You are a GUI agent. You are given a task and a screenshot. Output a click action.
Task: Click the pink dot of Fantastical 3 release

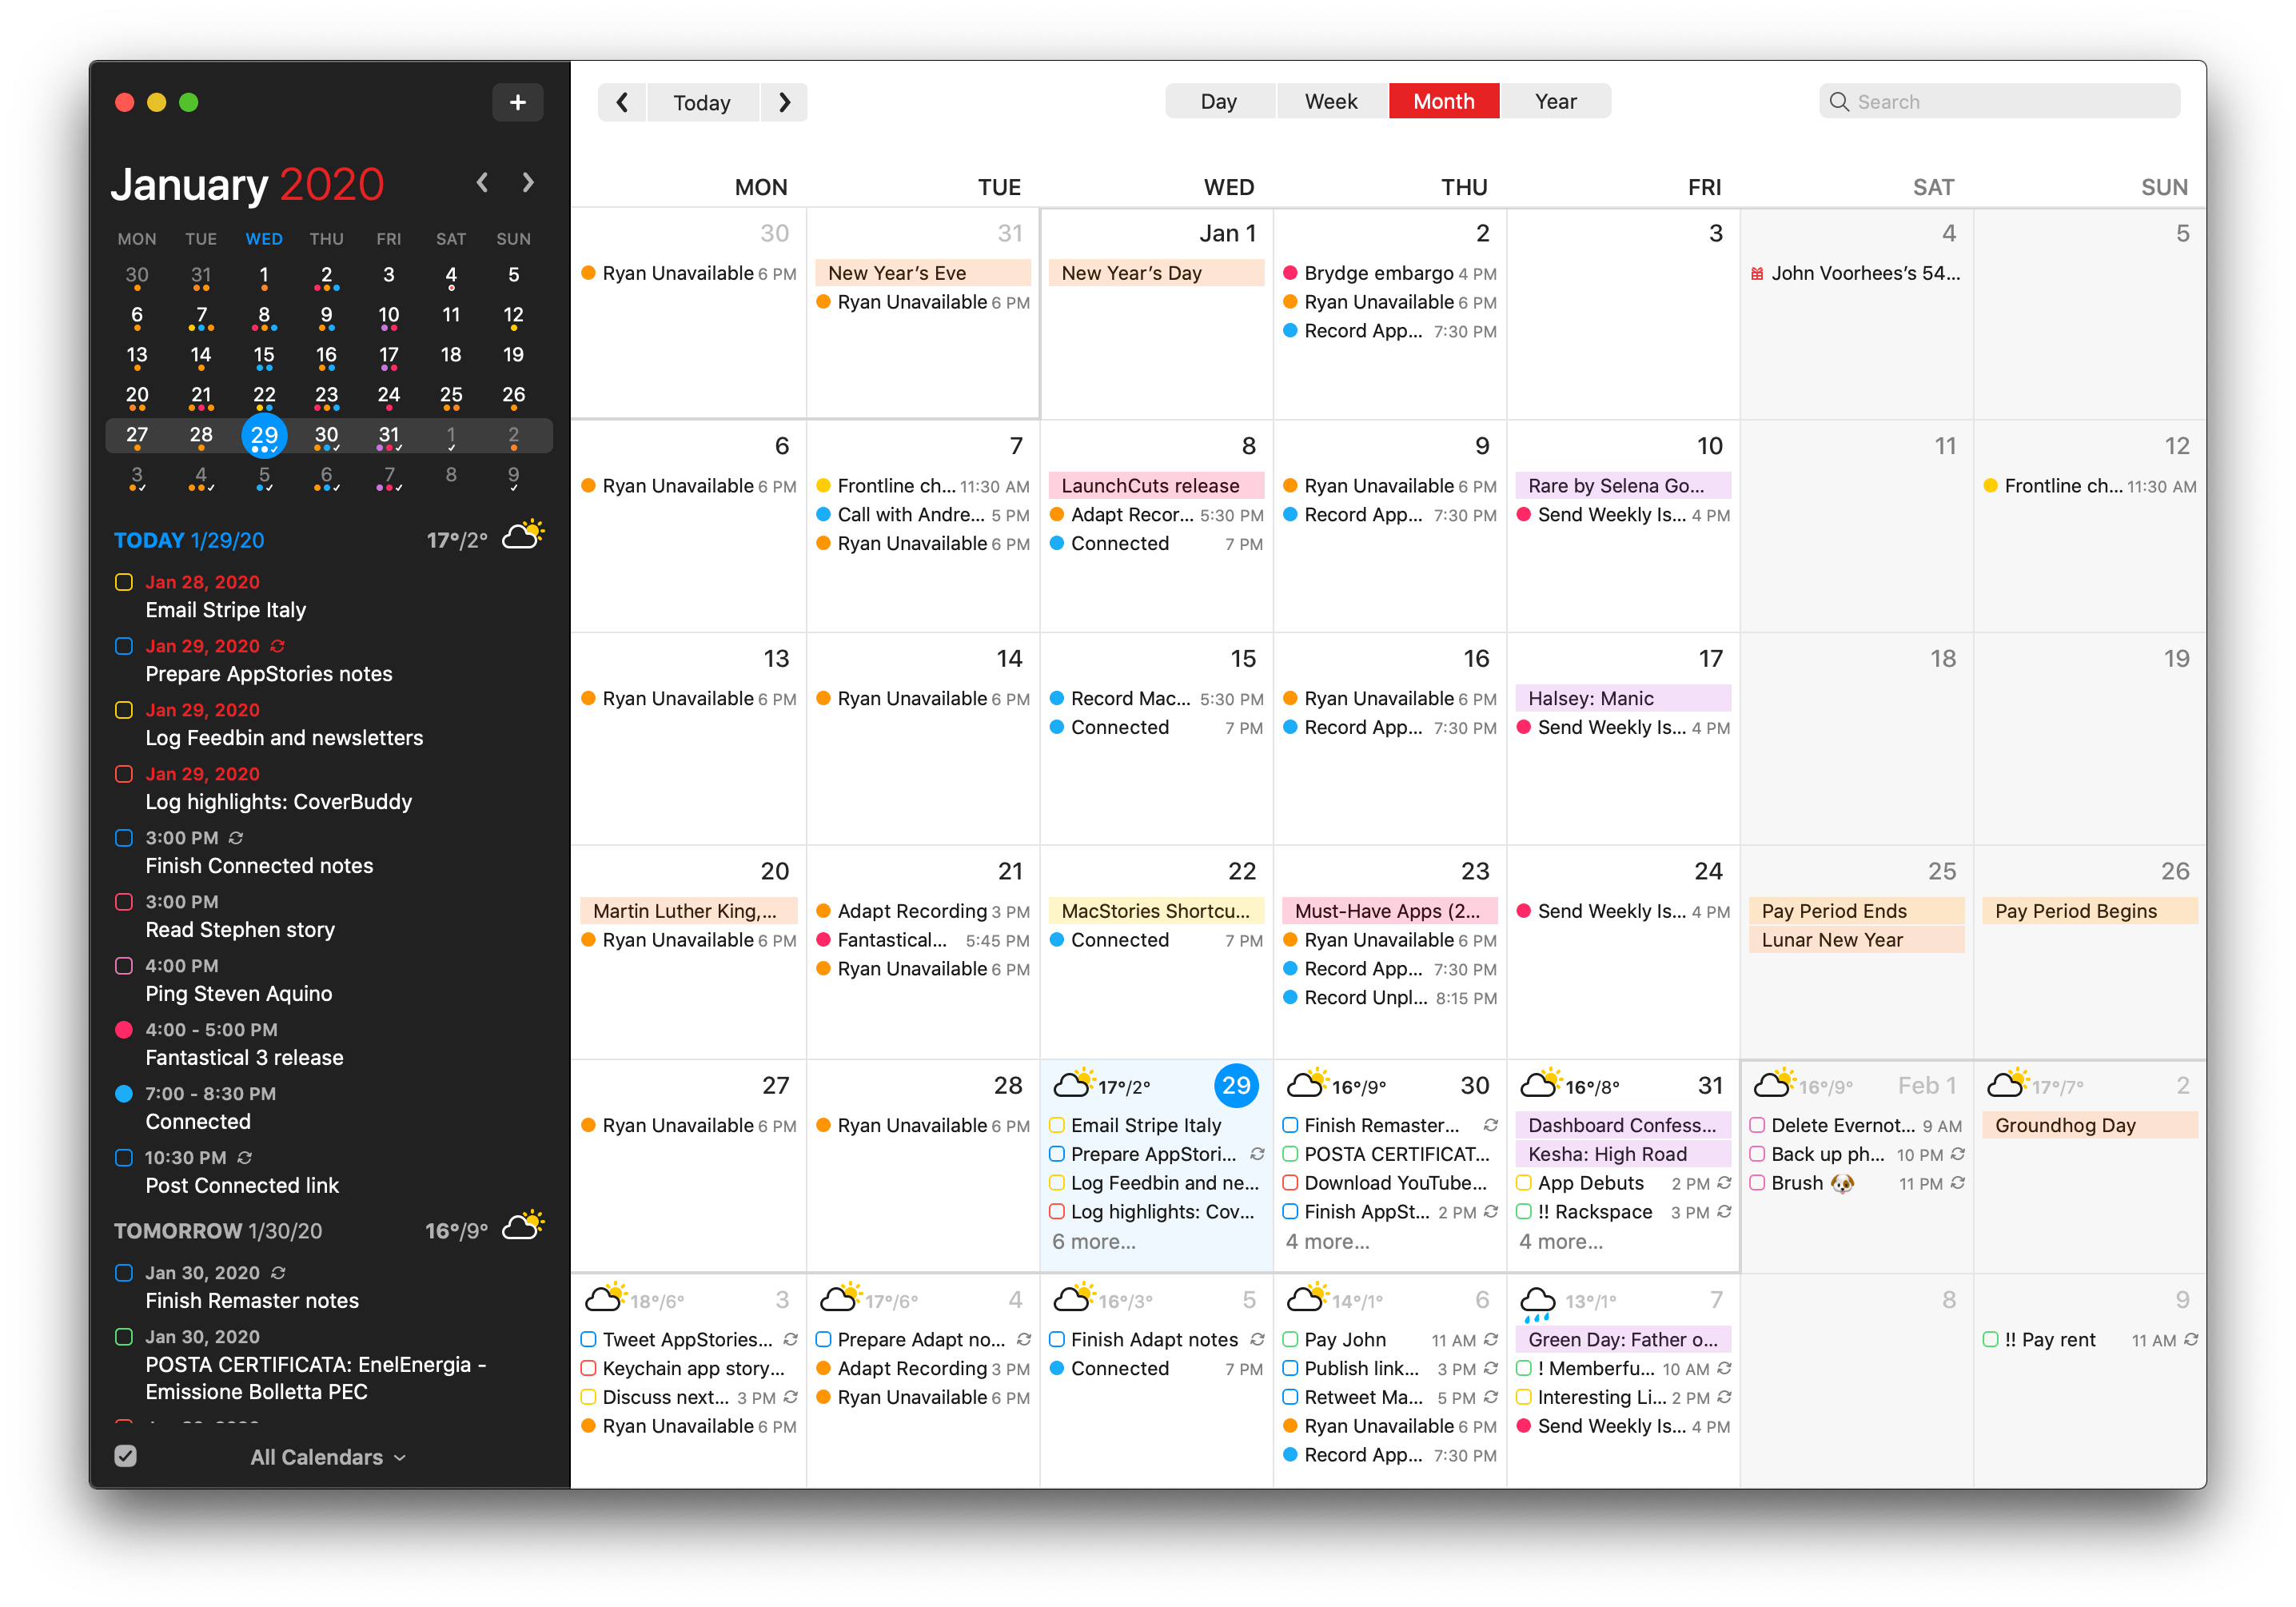pyautogui.click(x=124, y=1029)
